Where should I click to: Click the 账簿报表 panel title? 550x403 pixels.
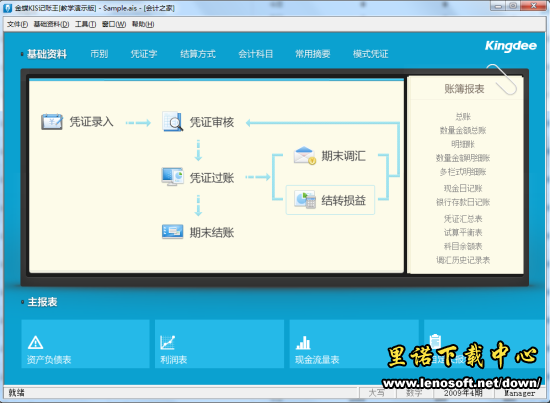[x=464, y=89]
